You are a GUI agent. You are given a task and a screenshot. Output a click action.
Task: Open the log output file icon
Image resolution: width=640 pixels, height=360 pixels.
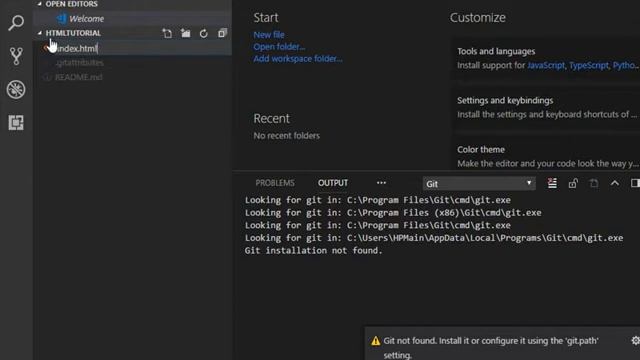click(594, 183)
